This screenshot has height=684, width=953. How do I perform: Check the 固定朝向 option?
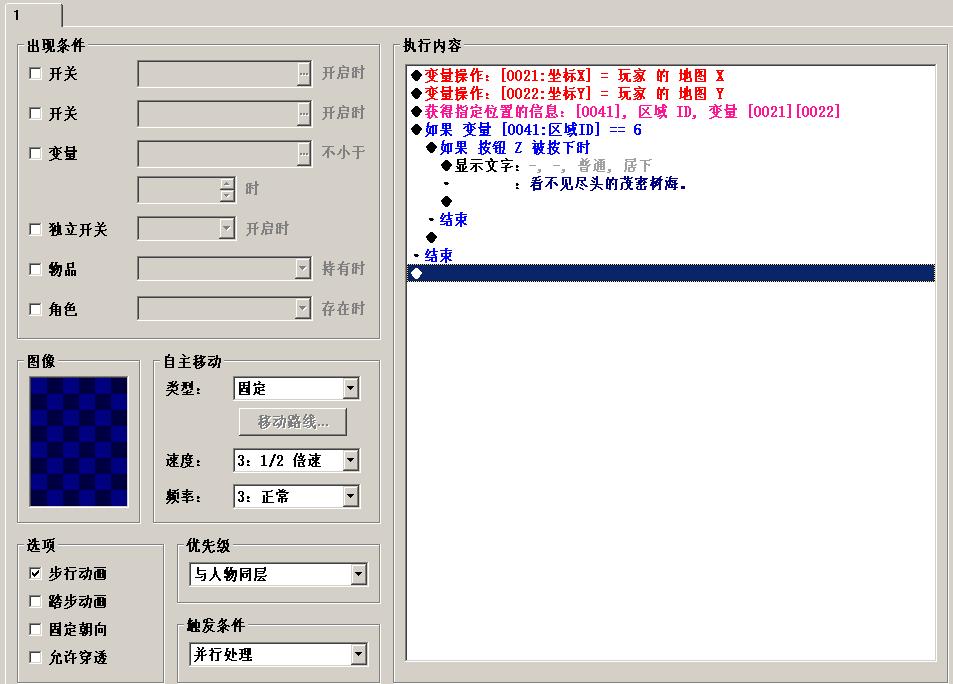pyautogui.click(x=35, y=629)
